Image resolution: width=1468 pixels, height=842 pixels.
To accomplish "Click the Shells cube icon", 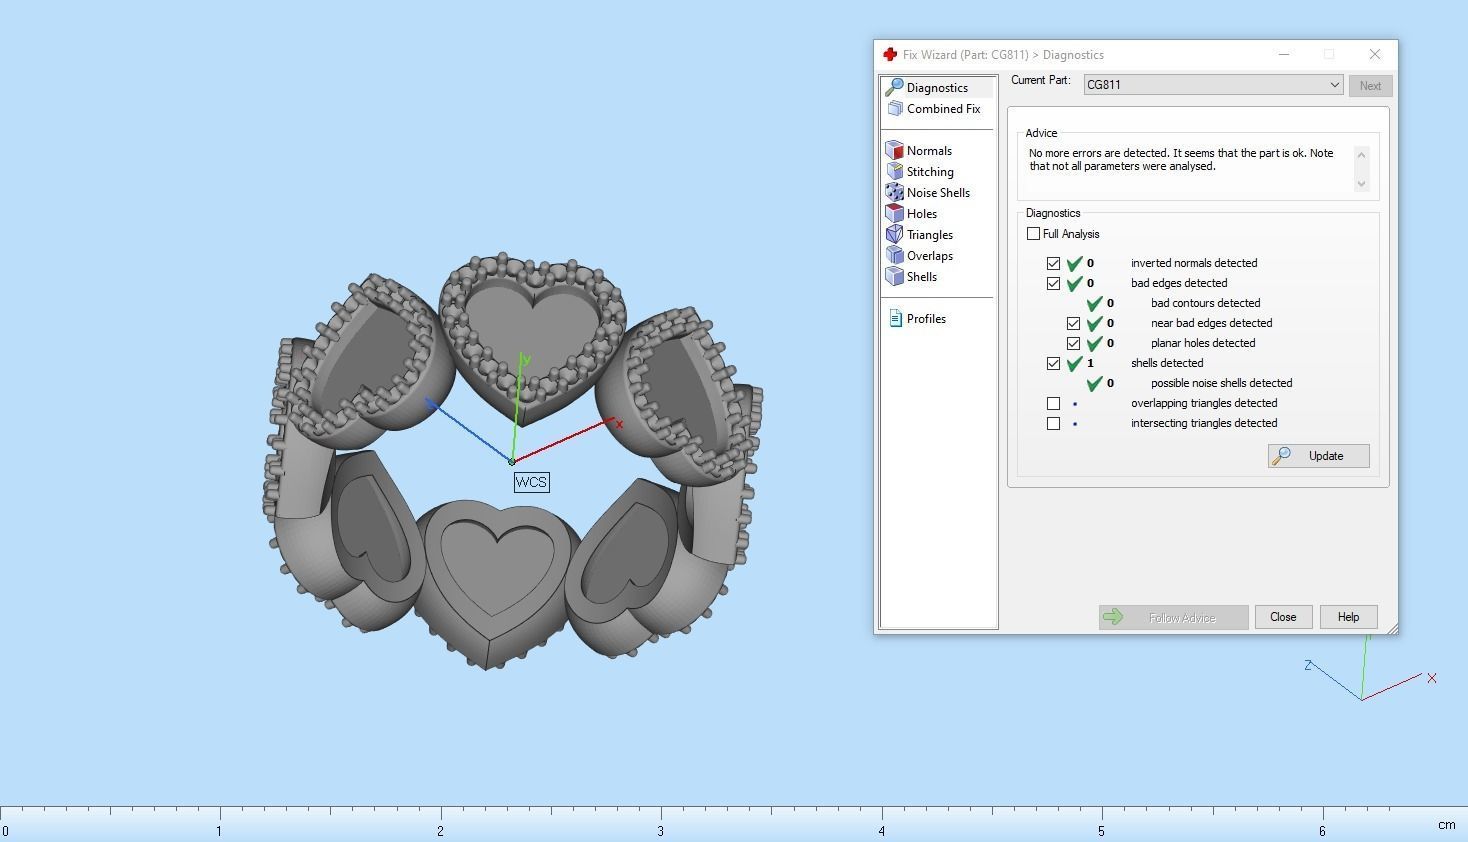I will tap(895, 277).
